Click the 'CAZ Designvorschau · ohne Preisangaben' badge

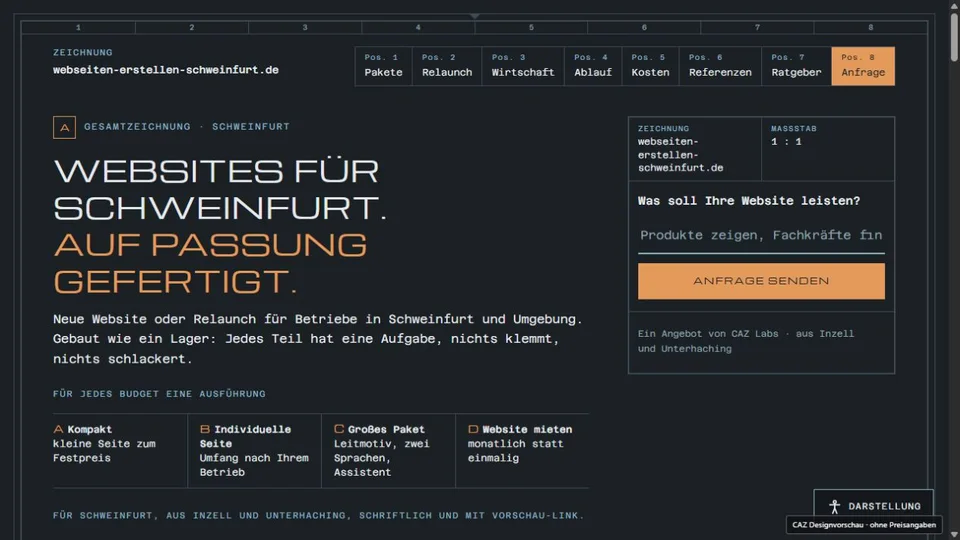click(x=863, y=525)
